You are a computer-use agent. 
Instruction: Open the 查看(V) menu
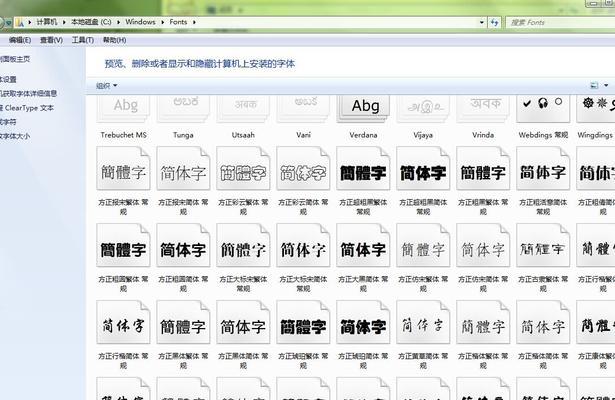coord(50,40)
